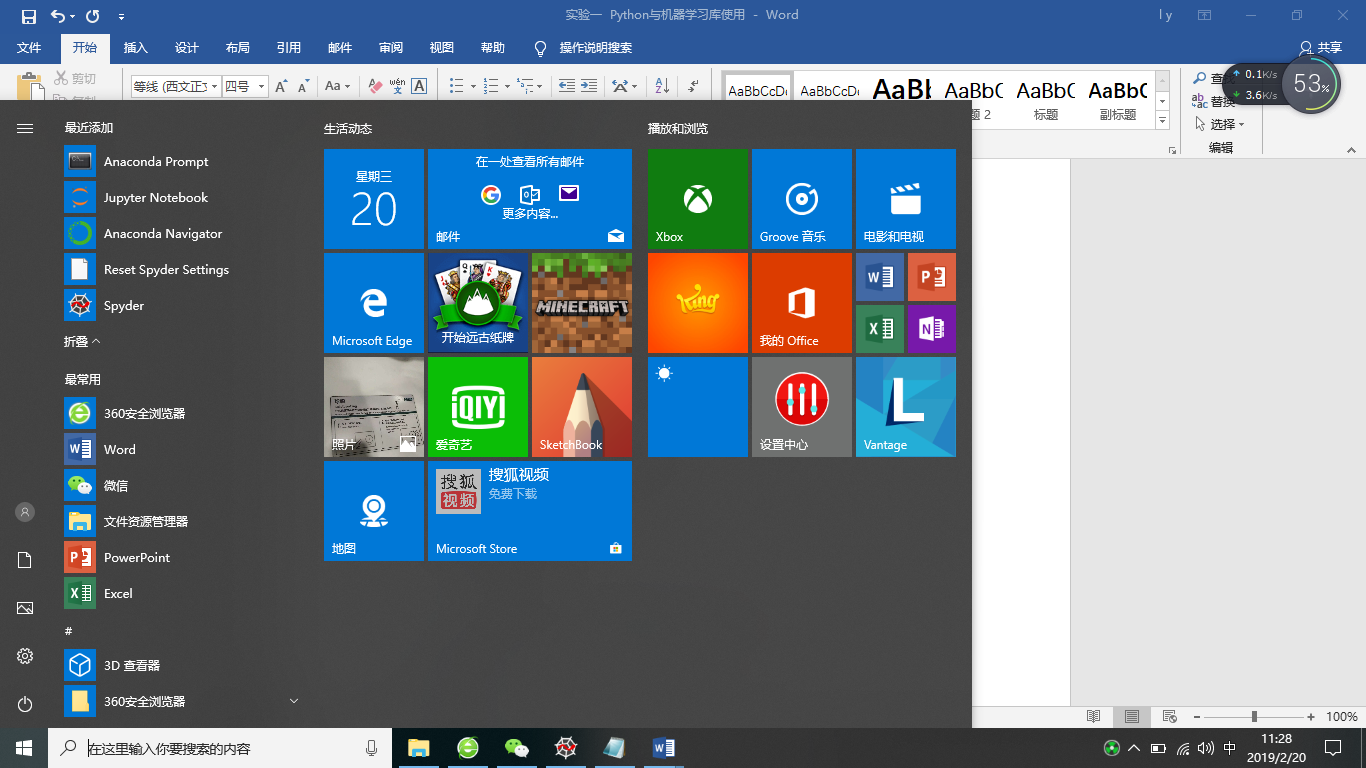Expand the bullet list dropdown arrow
1366x768 pixels.
tap(473, 87)
